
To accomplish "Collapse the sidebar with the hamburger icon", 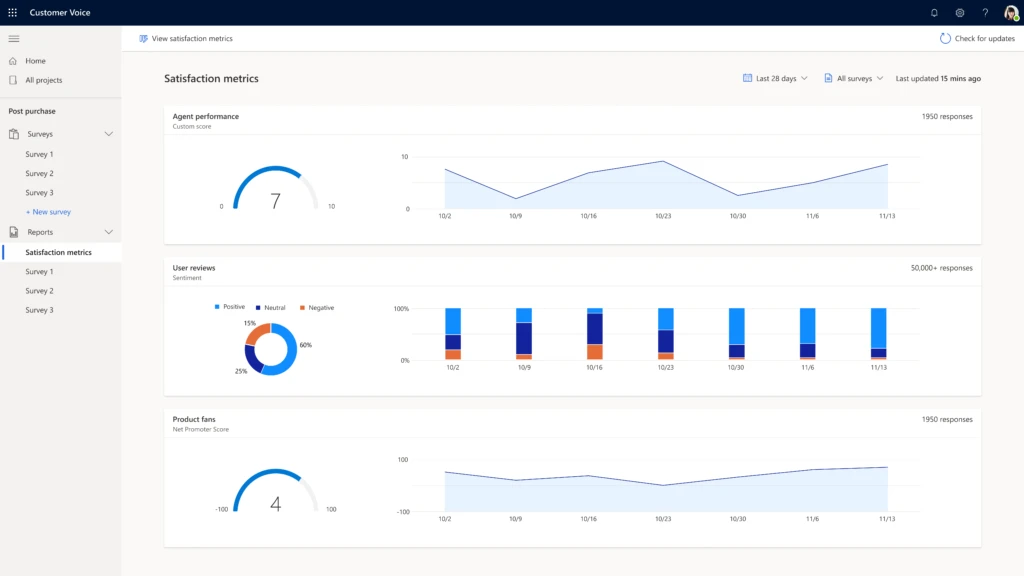I will coord(14,38).
